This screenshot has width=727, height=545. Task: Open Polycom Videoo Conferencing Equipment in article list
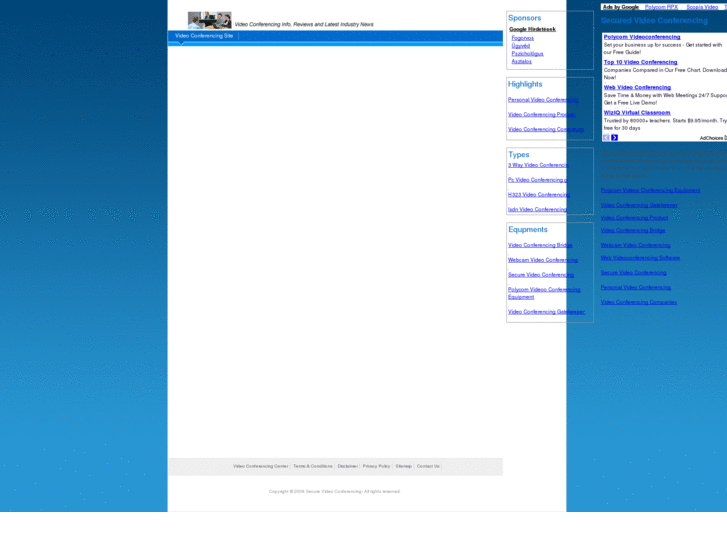tap(650, 190)
